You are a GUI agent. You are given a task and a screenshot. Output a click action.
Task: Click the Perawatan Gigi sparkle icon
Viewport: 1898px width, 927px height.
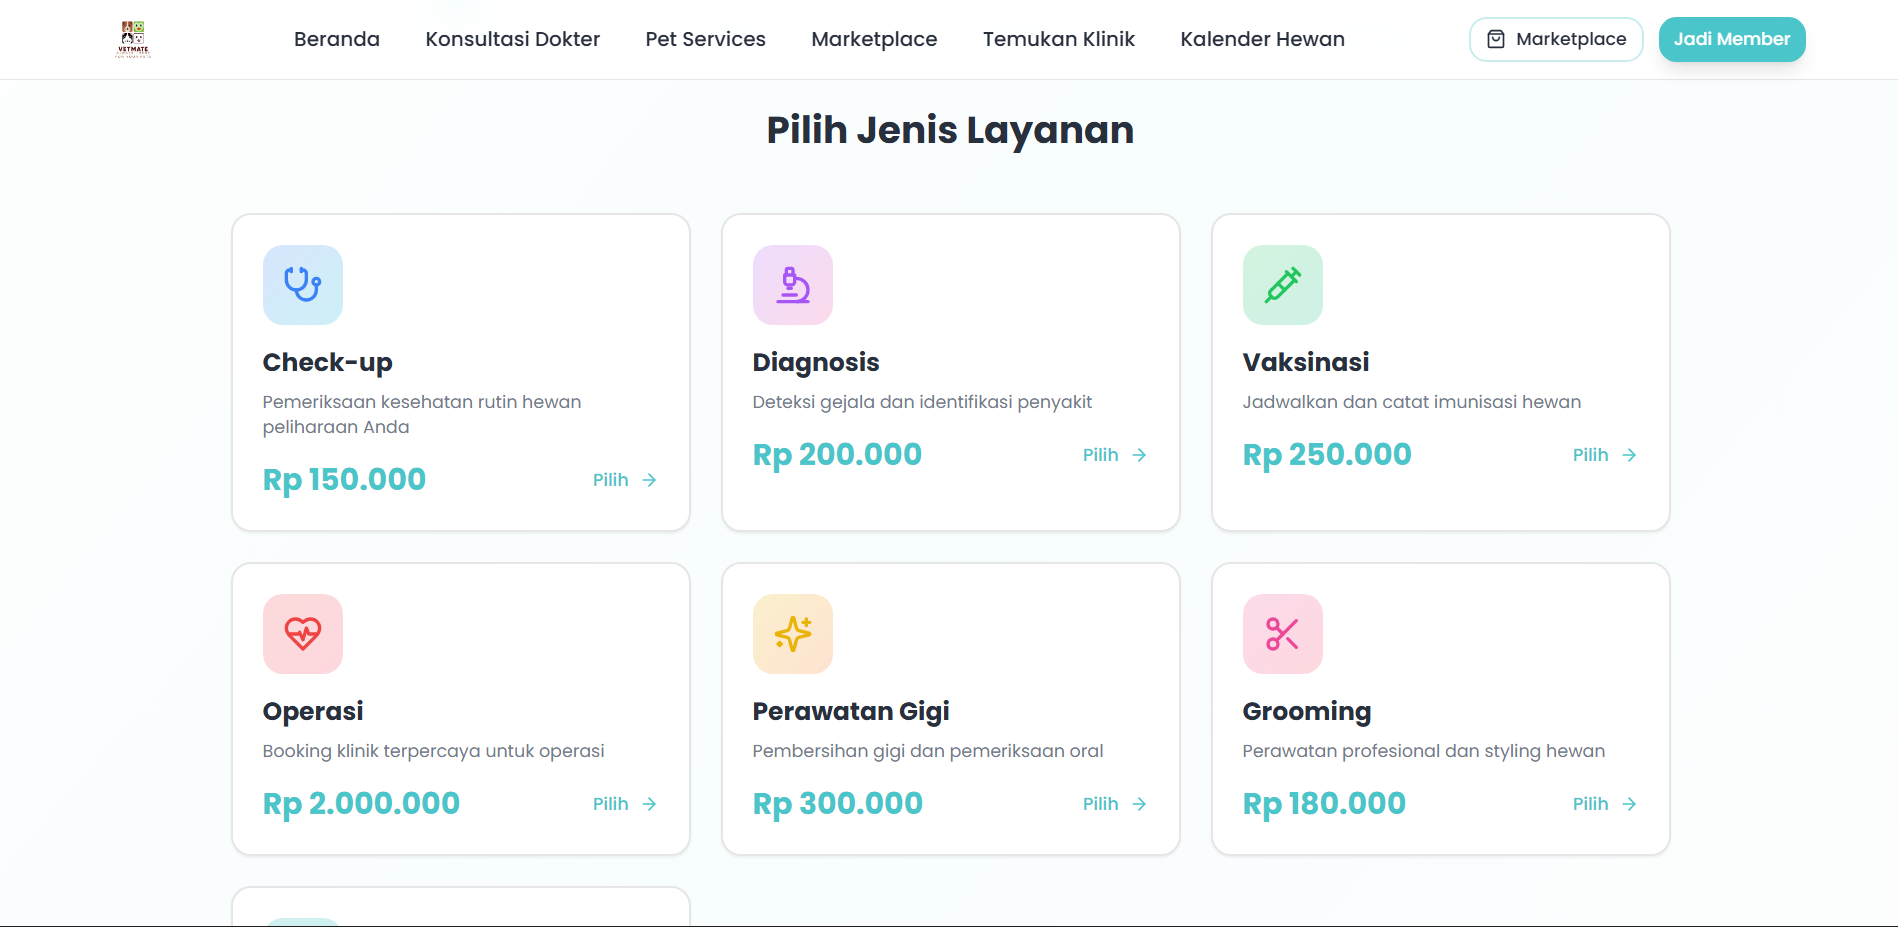tap(792, 634)
